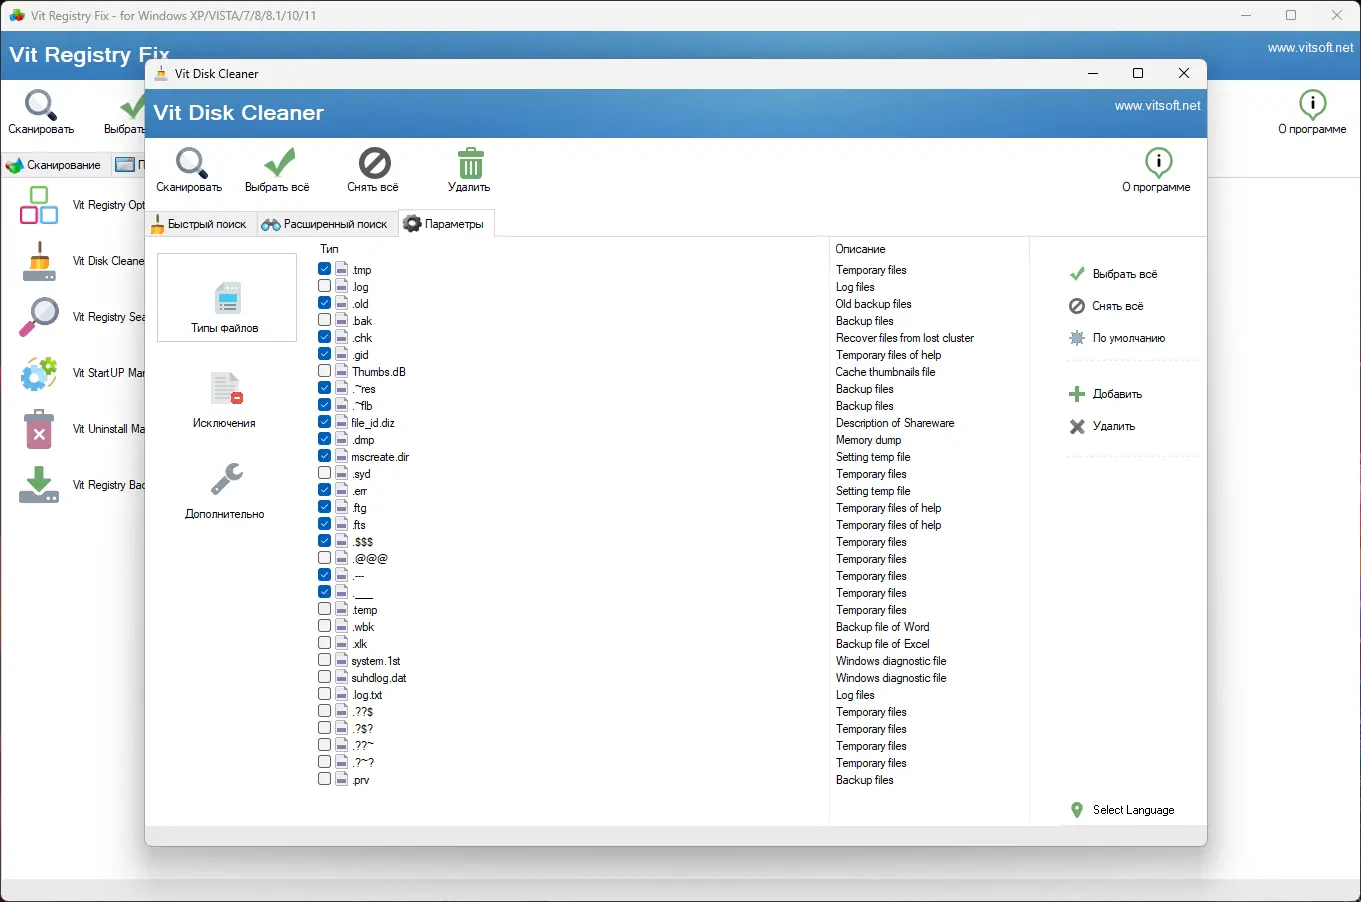Viewport: 1361px width, 902px height.
Task: Open the Расширенный поиск tab
Action: [326, 224]
